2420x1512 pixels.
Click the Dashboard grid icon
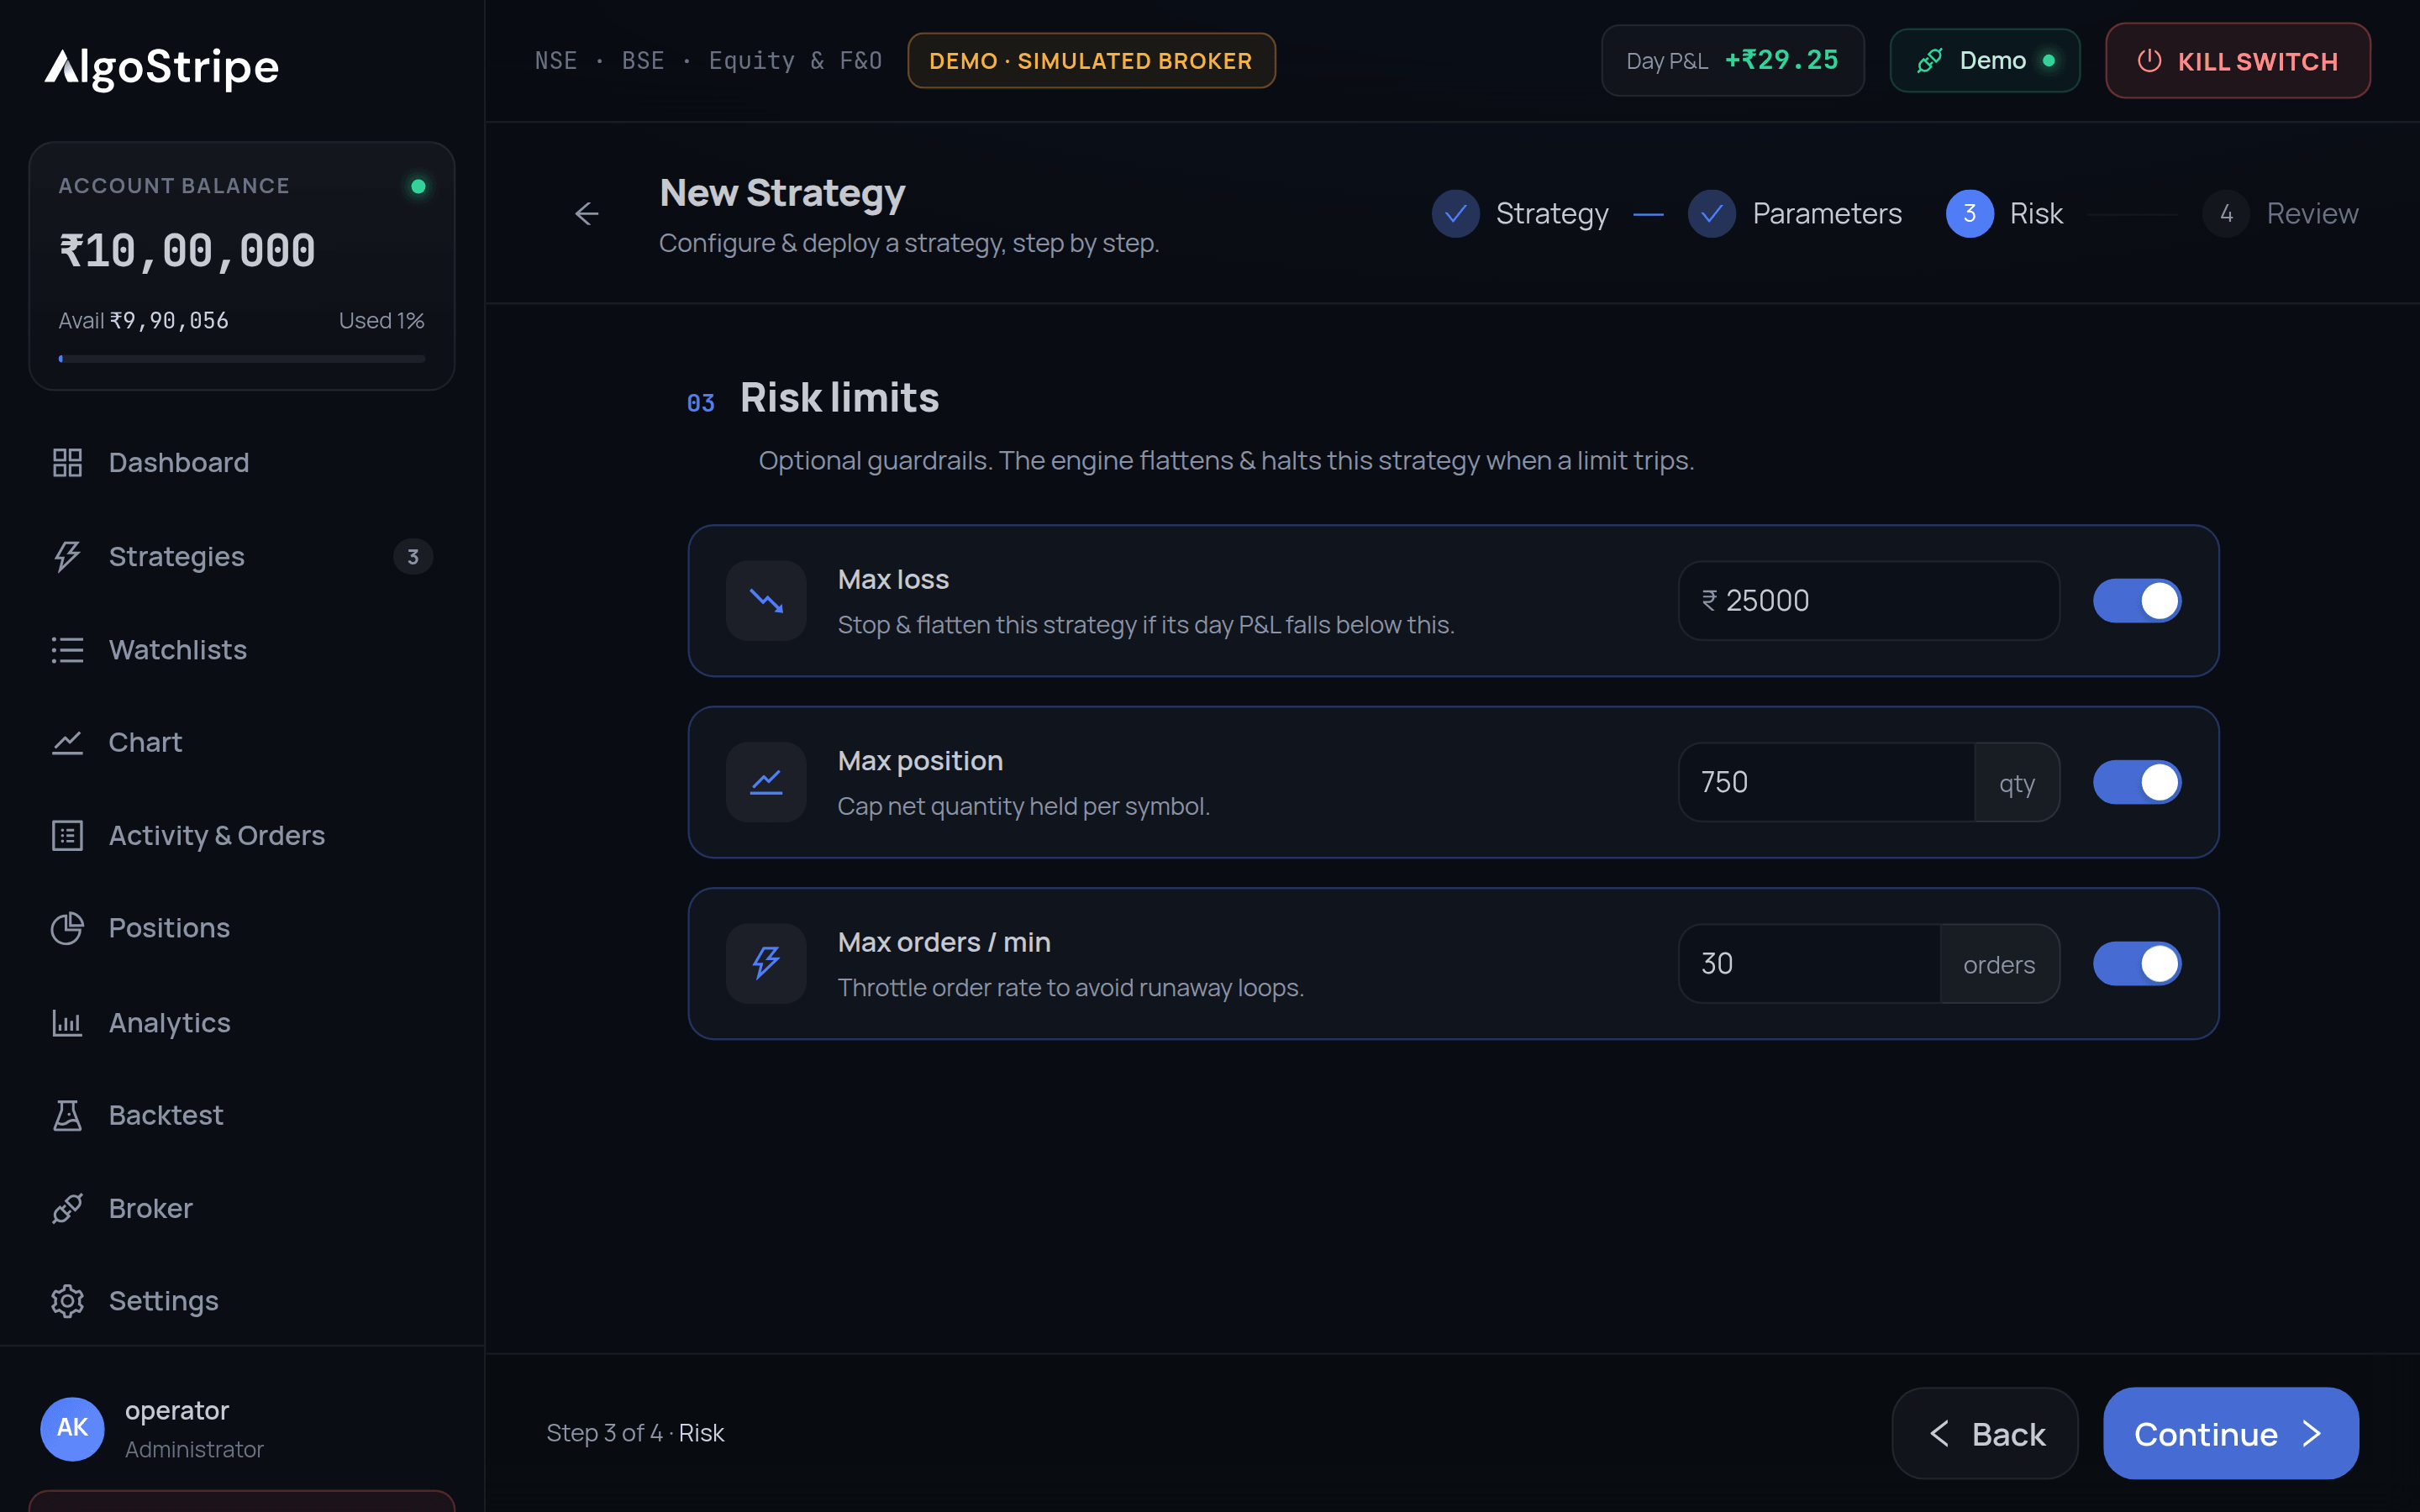coord(67,462)
